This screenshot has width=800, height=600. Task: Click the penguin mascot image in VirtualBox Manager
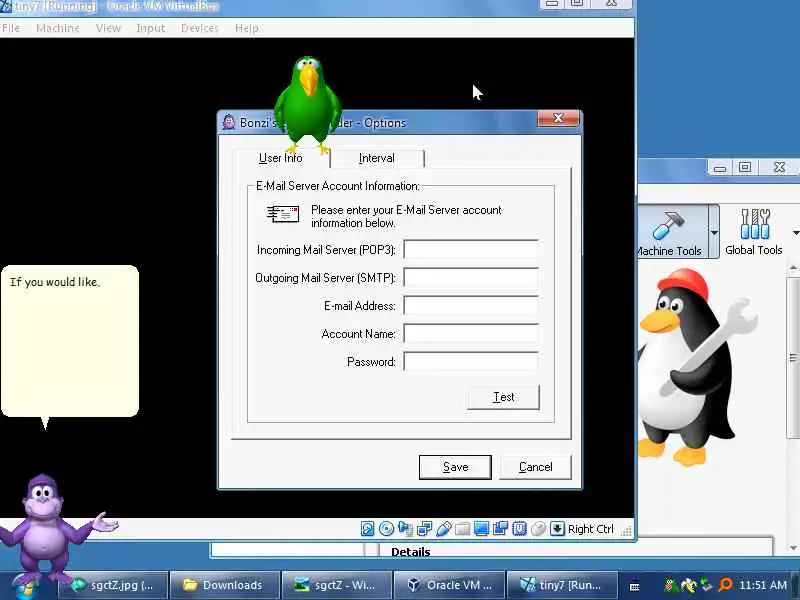tap(694, 367)
